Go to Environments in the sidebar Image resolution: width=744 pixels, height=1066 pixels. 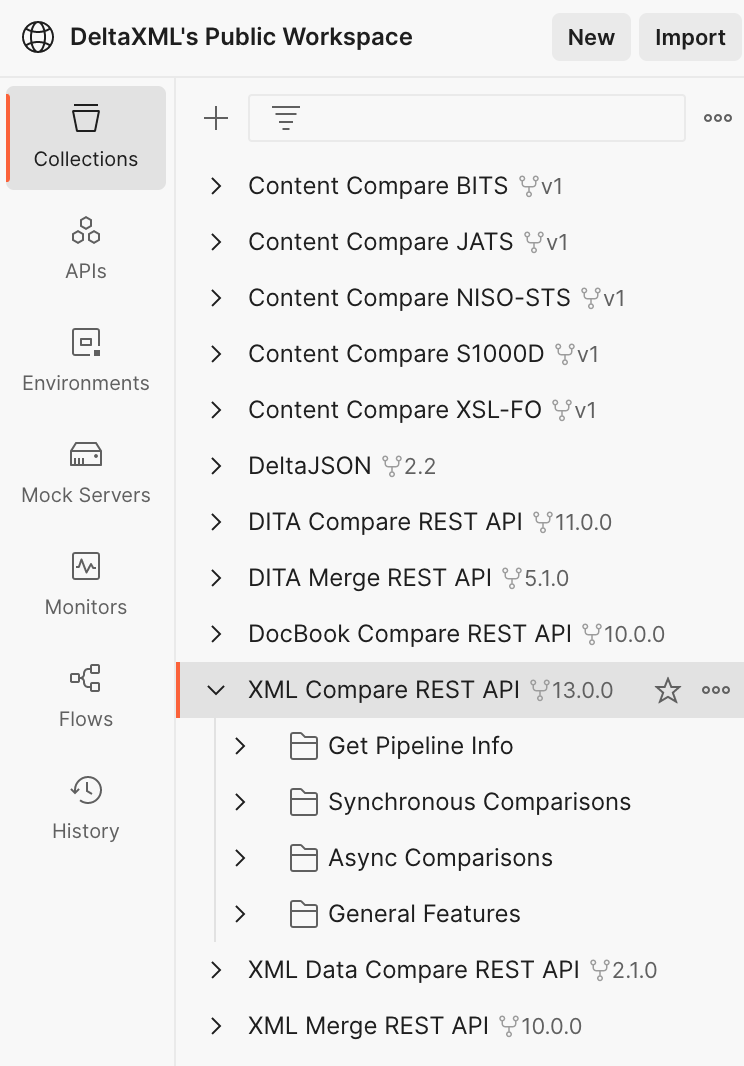(x=86, y=360)
